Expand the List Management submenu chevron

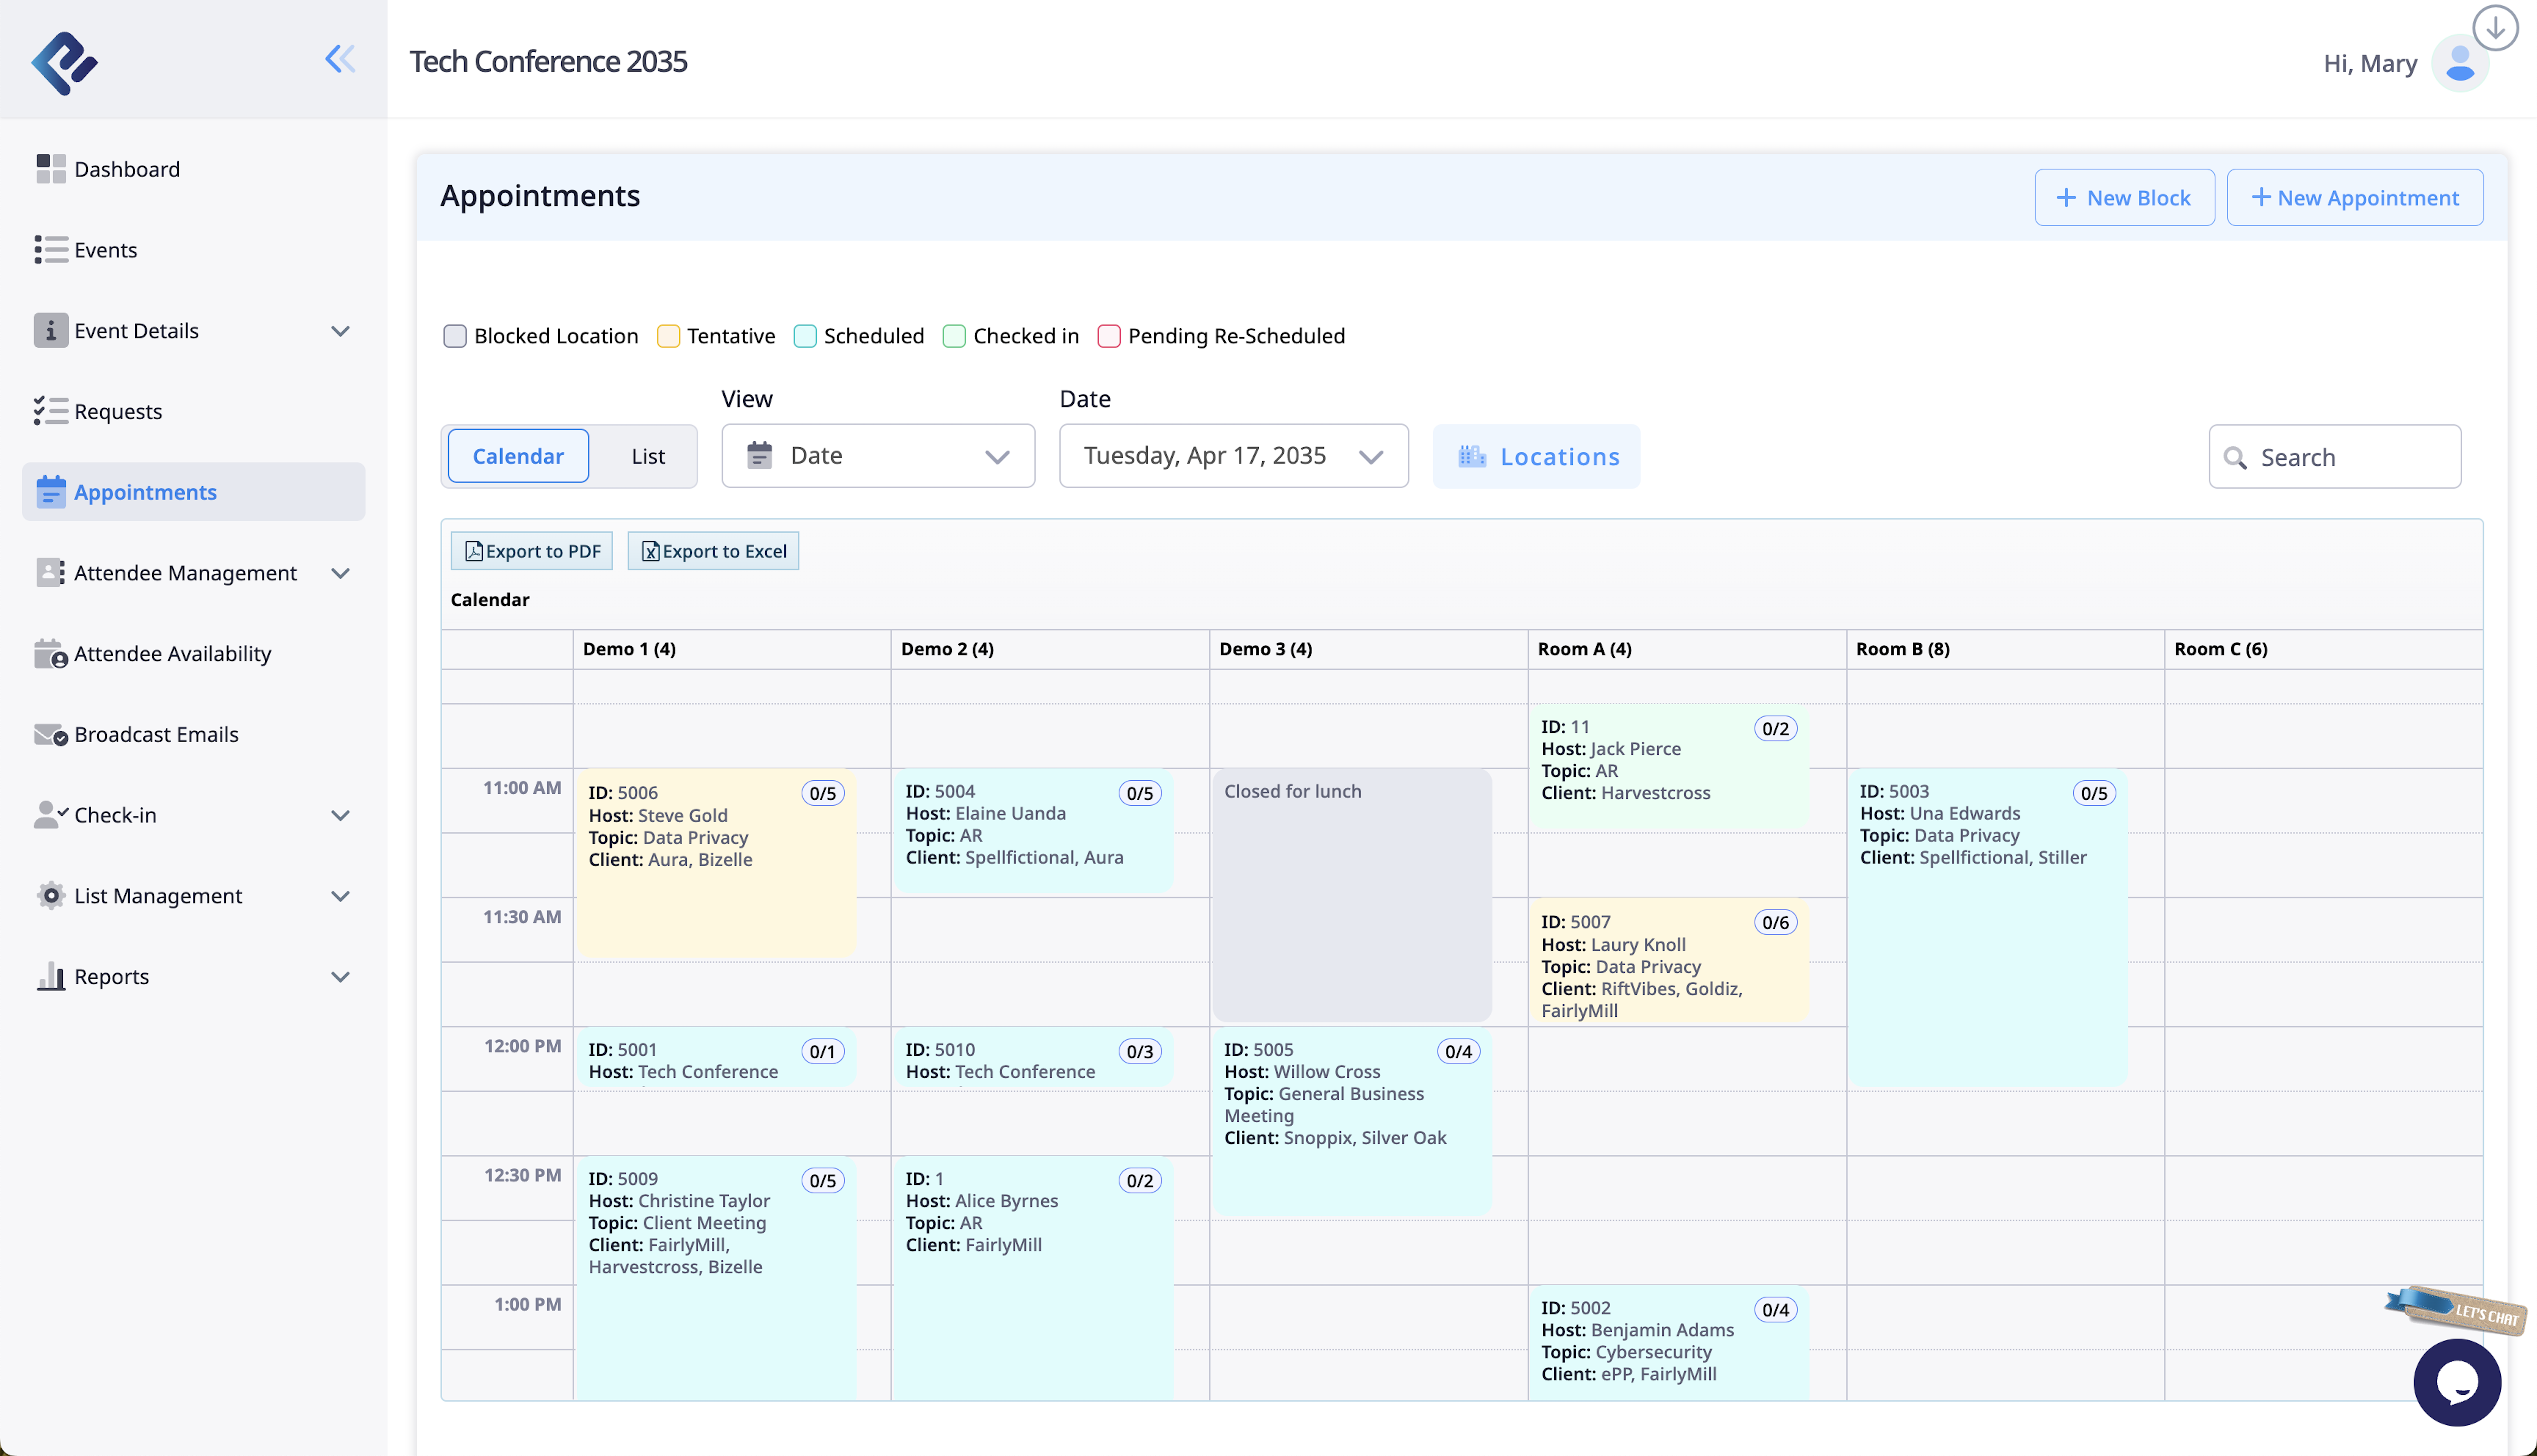pyautogui.click(x=340, y=896)
